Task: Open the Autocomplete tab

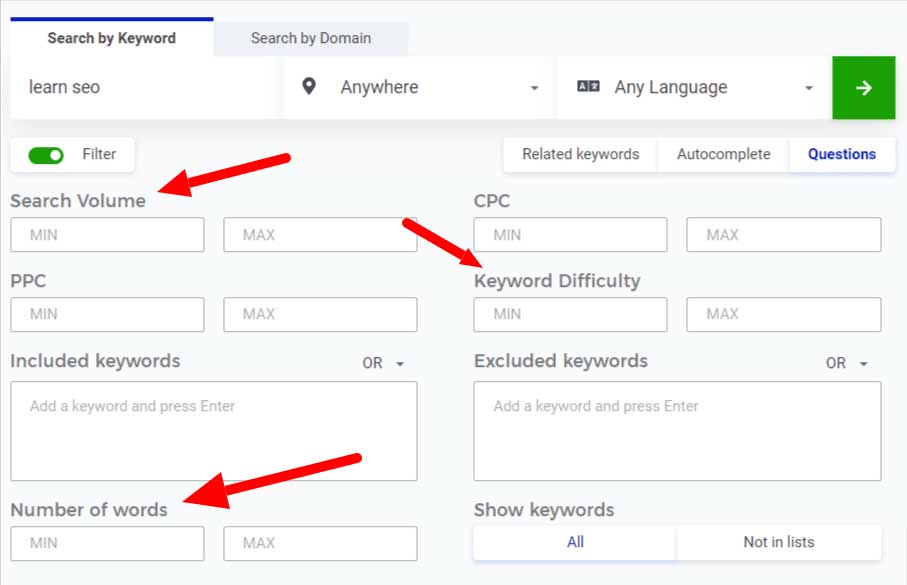Action: [x=724, y=154]
